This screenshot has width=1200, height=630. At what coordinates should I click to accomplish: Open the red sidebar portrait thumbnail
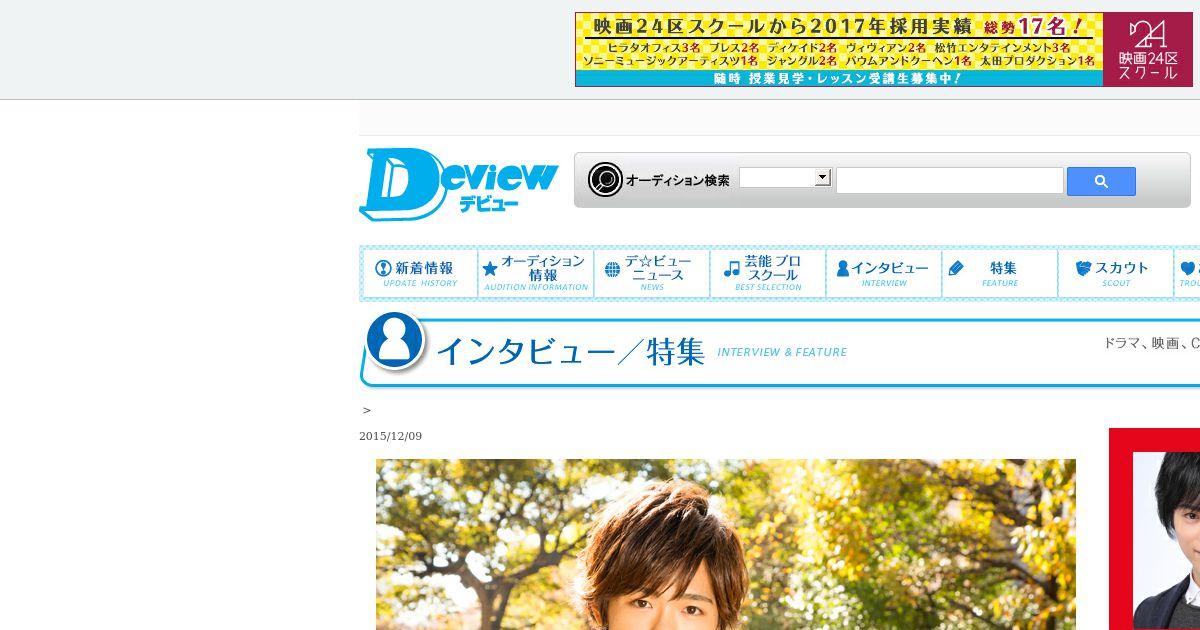click(1155, 529)
